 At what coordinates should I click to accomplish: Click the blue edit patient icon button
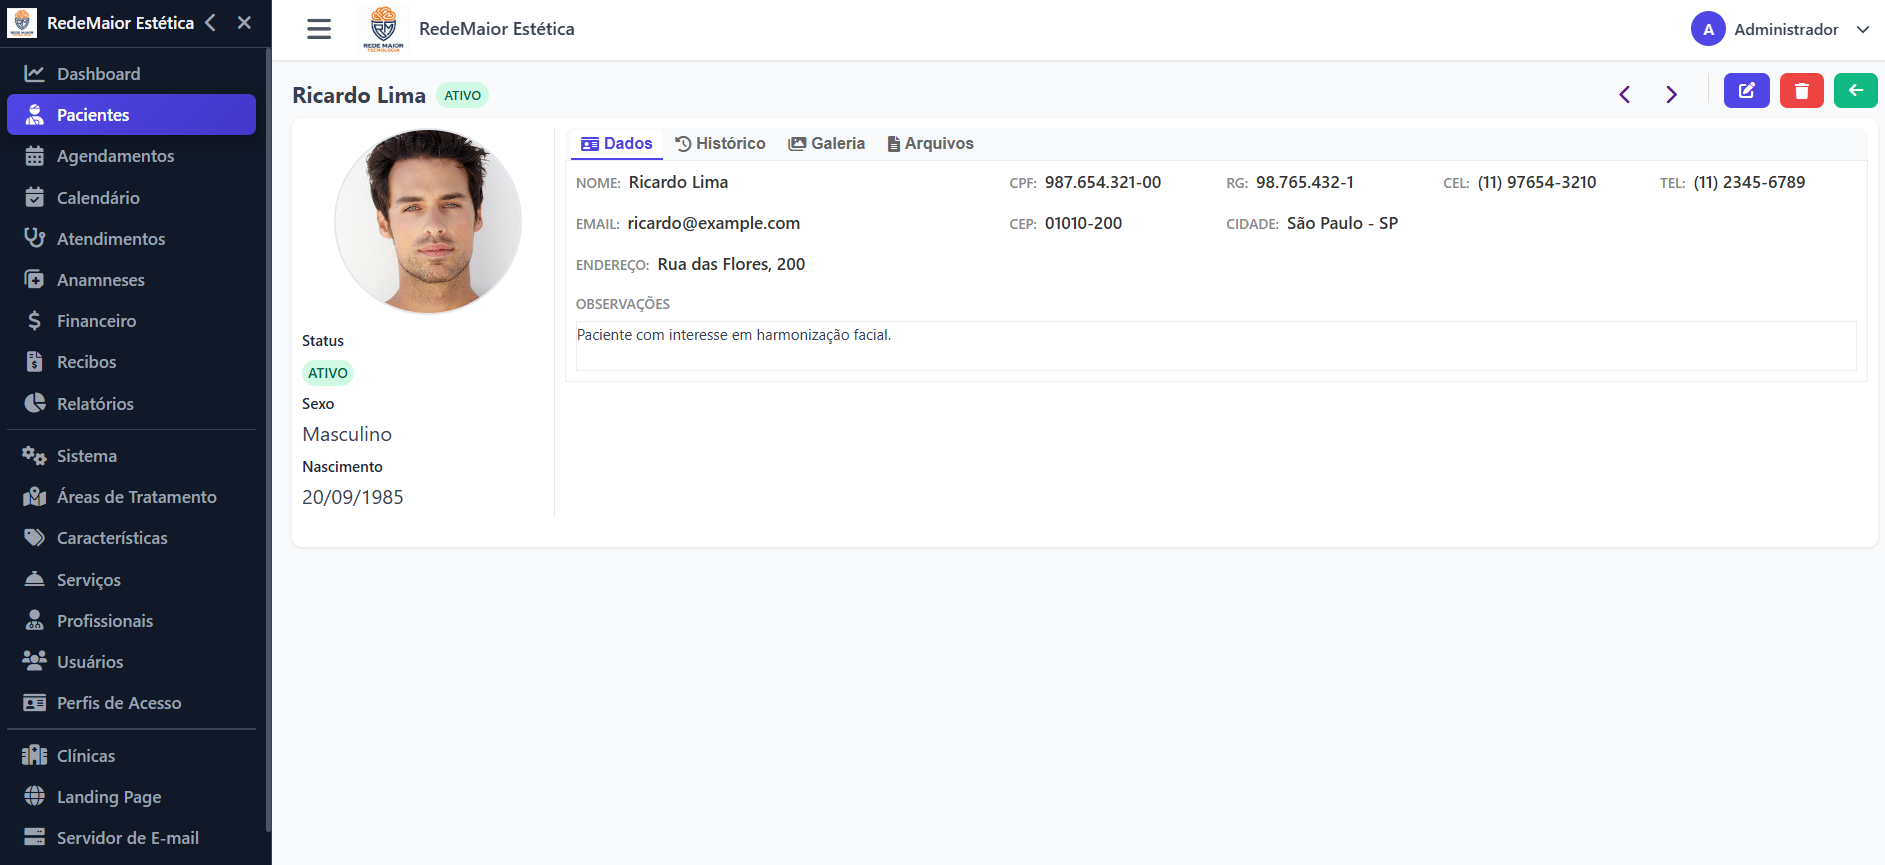click(1746, 91)
